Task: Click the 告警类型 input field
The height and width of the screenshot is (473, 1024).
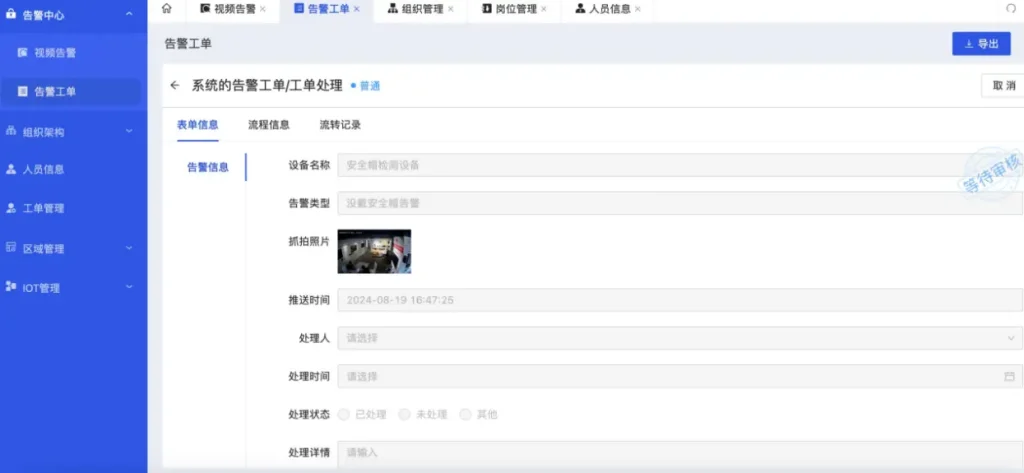Action: (x=680, y=203)
